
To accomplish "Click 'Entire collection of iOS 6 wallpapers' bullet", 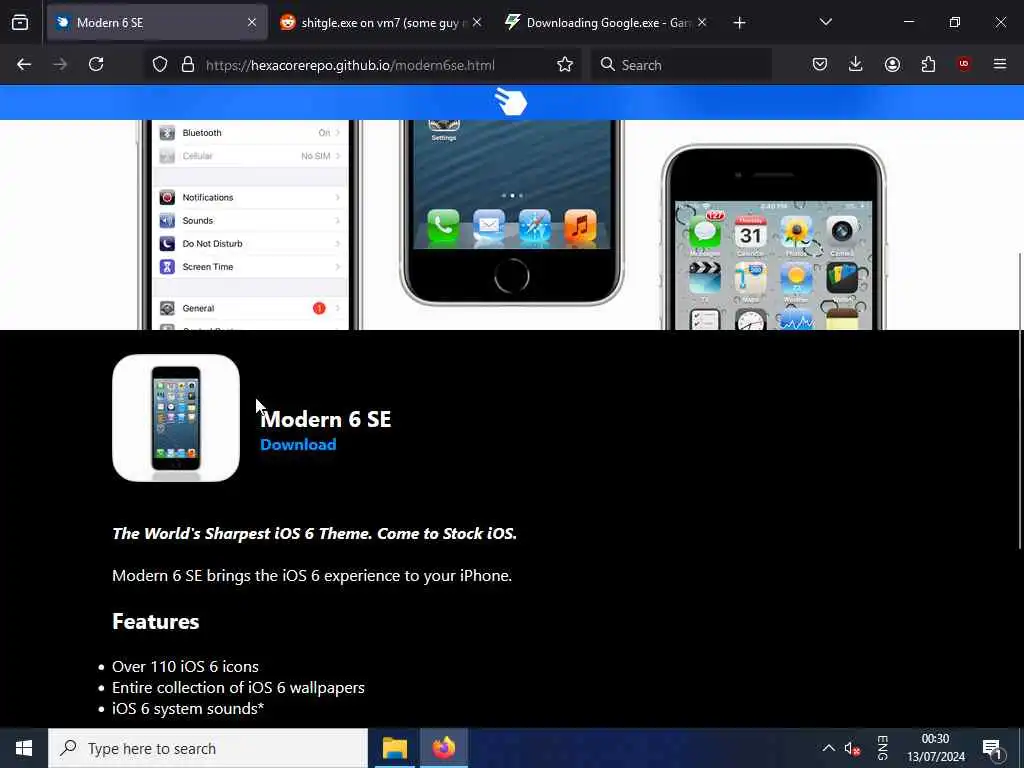I will pos(238,688).
